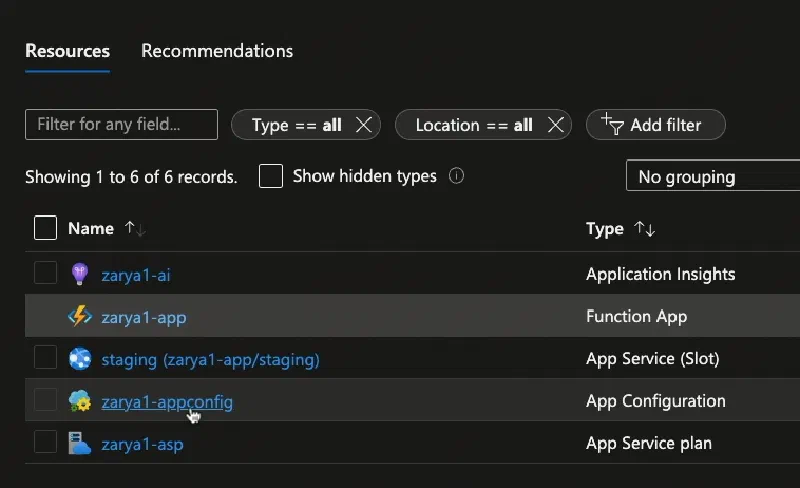Click the Name column header label
The image size is (800, 488).
pyautogui.click(x=91, y=228)
